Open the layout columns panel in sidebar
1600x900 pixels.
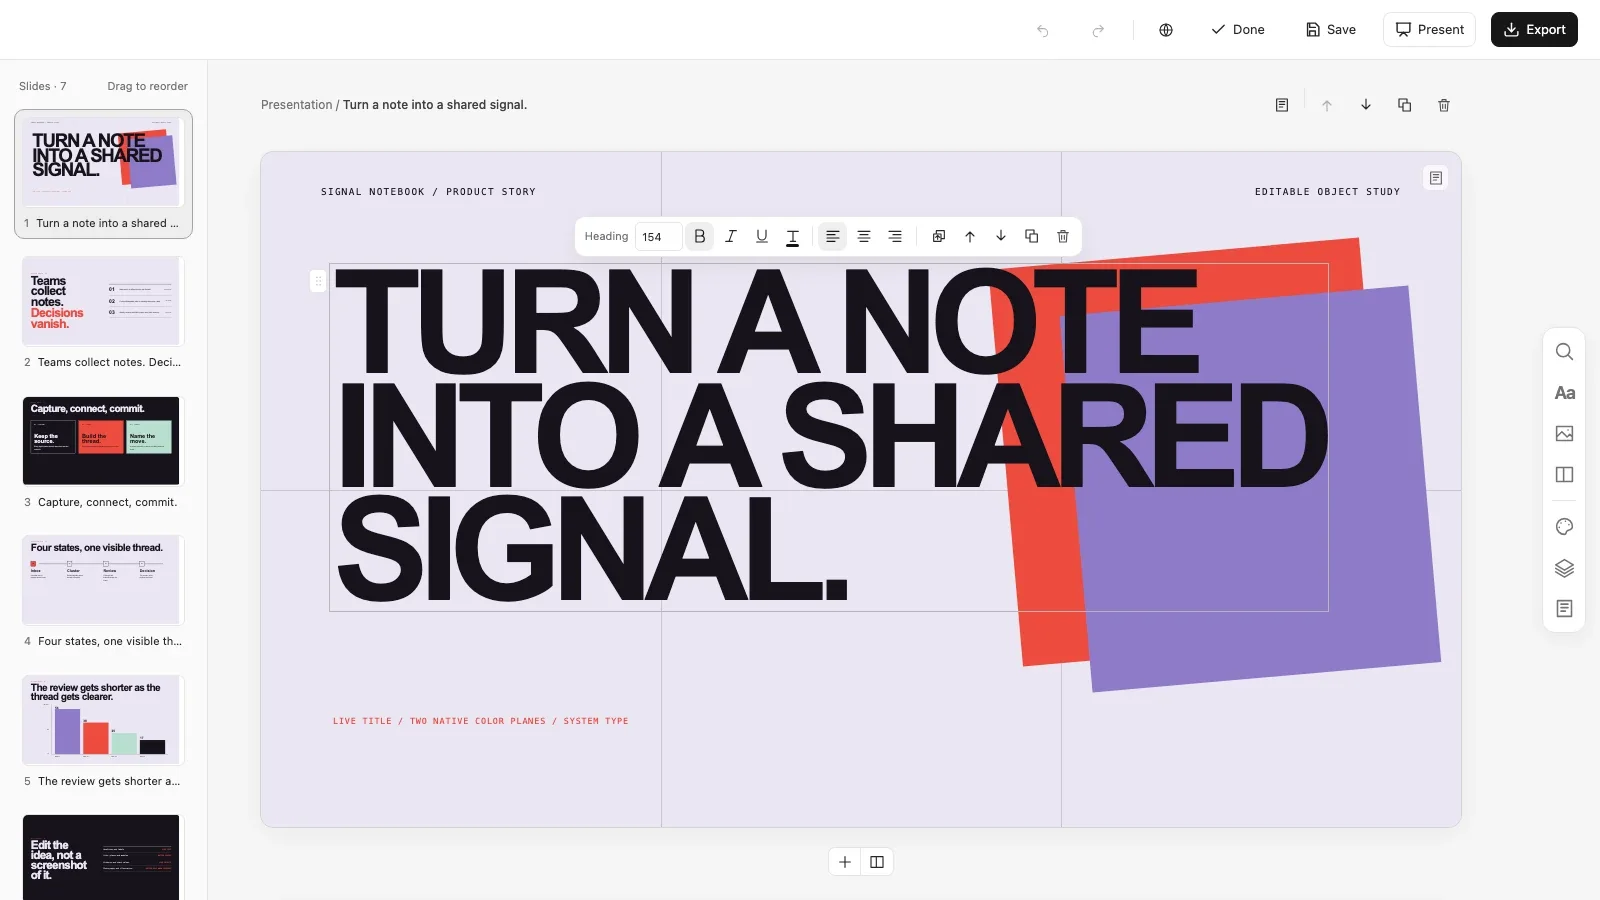(x=1565, y=475)
